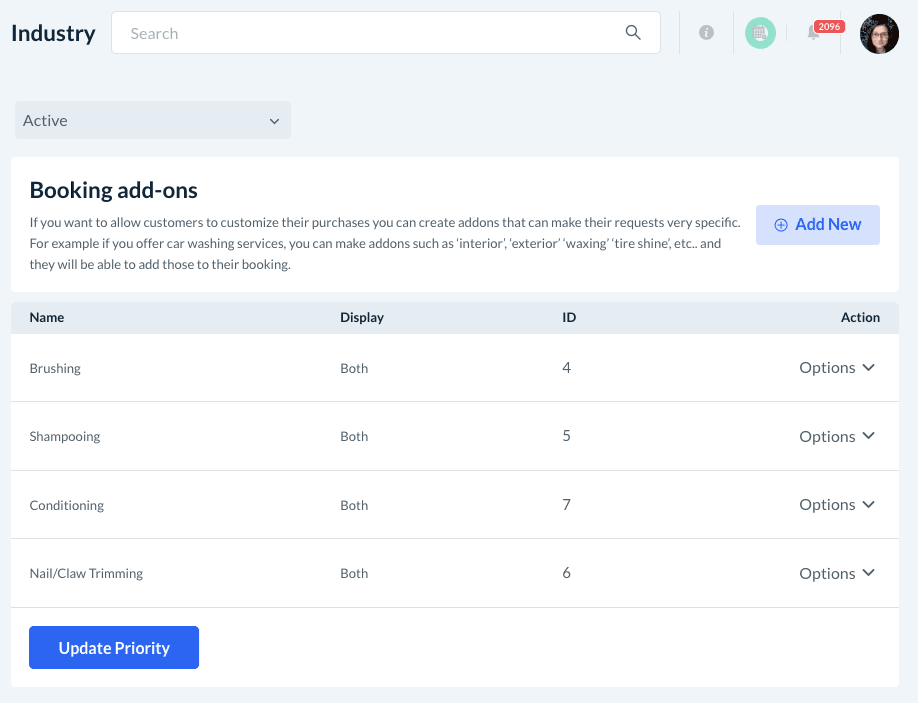The width and height of the screenshot is (918, 703).
Task: Expand Options for Shampooing
Action: coord(837,436)
